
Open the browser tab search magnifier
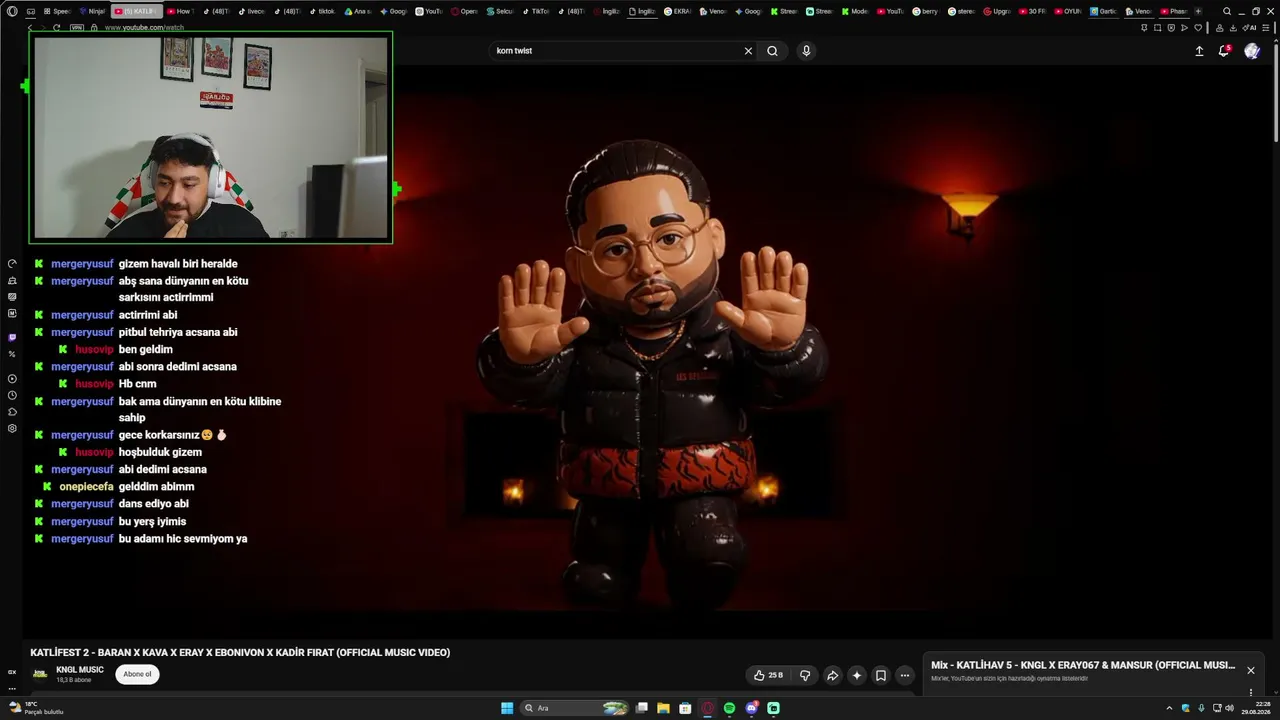point(1227,11)
